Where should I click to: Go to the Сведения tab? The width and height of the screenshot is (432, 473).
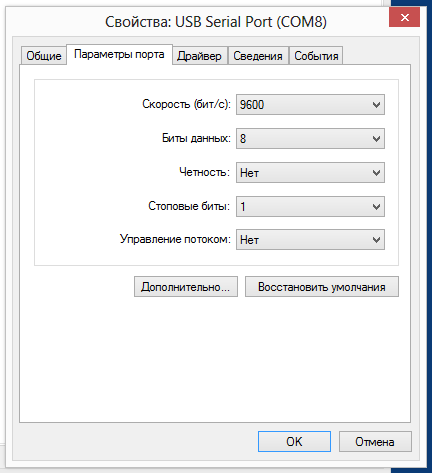[x=258, y=56]
